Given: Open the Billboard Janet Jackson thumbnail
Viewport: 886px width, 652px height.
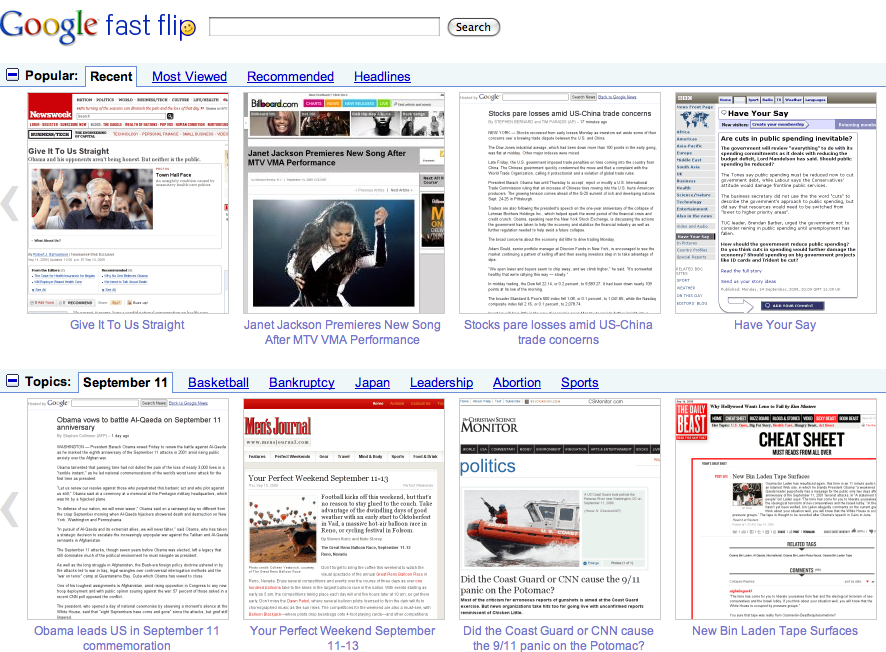Looking at the screenshot, I should 343,203.
